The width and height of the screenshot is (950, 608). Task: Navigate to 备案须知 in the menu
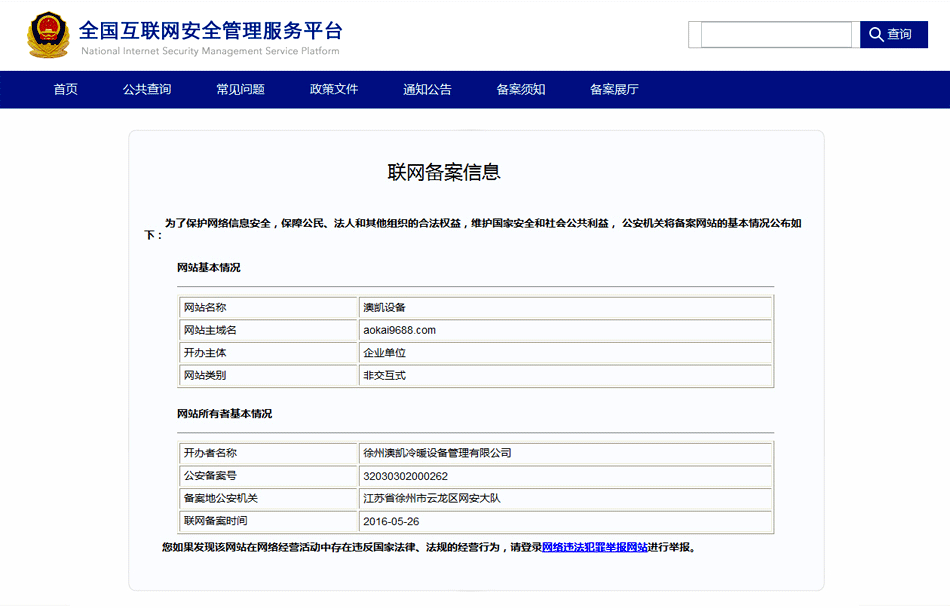(x=521, y=89)
